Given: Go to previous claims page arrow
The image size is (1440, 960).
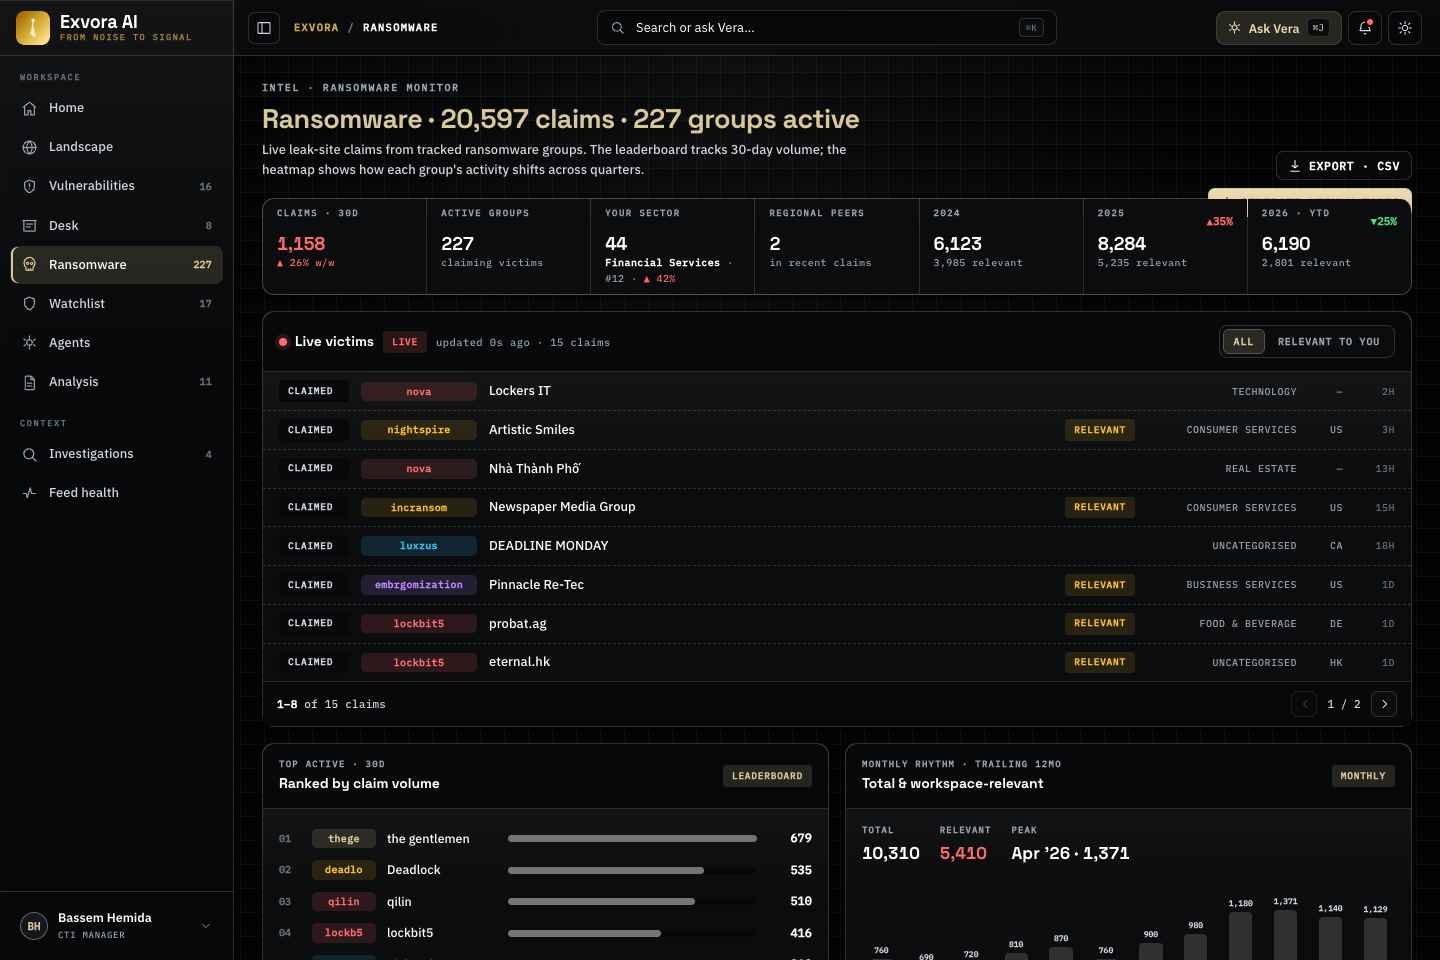Looking at the screenshot, I should pos(1304,704).
